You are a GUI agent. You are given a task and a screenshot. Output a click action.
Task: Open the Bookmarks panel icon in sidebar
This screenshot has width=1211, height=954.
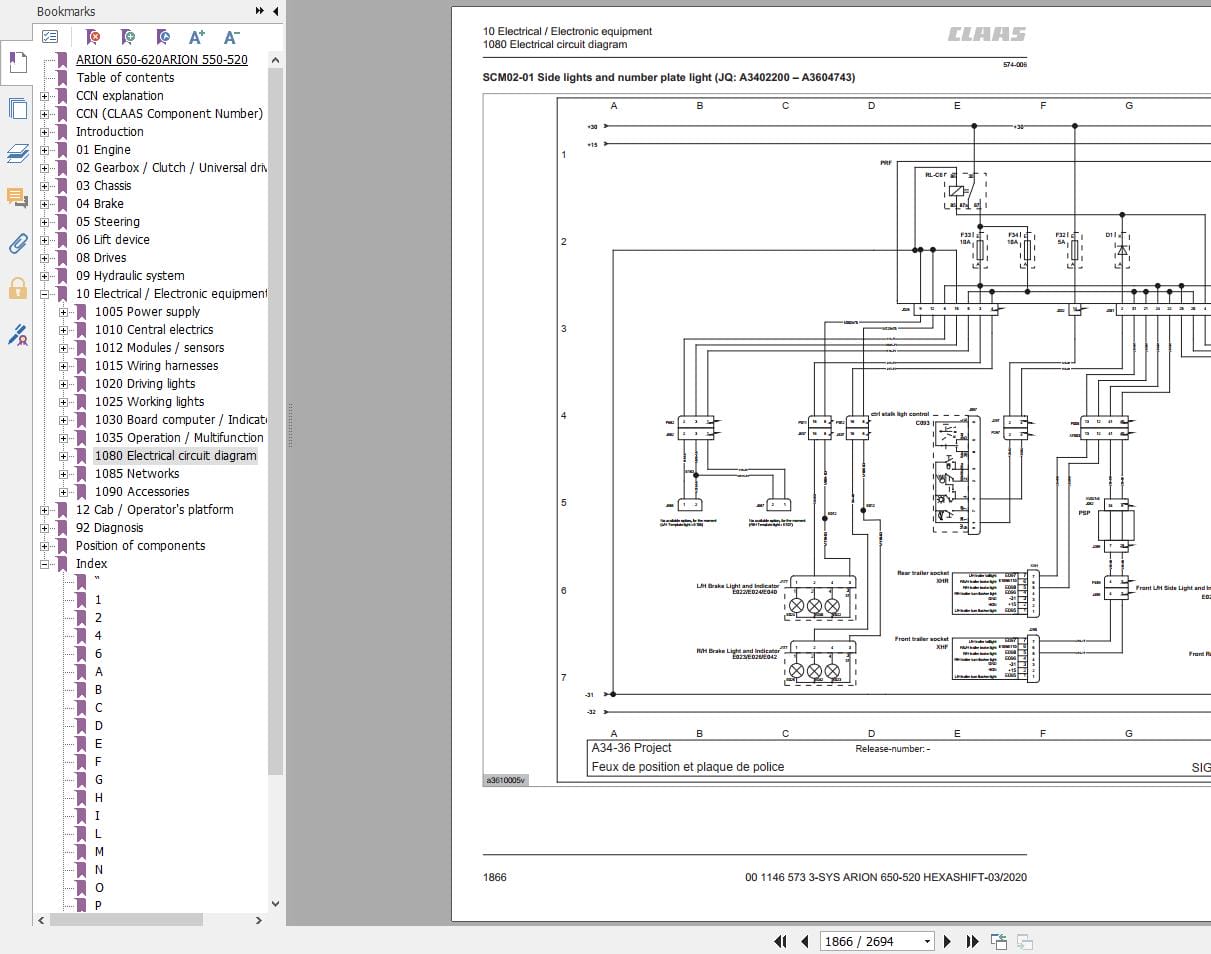(17, 63)
